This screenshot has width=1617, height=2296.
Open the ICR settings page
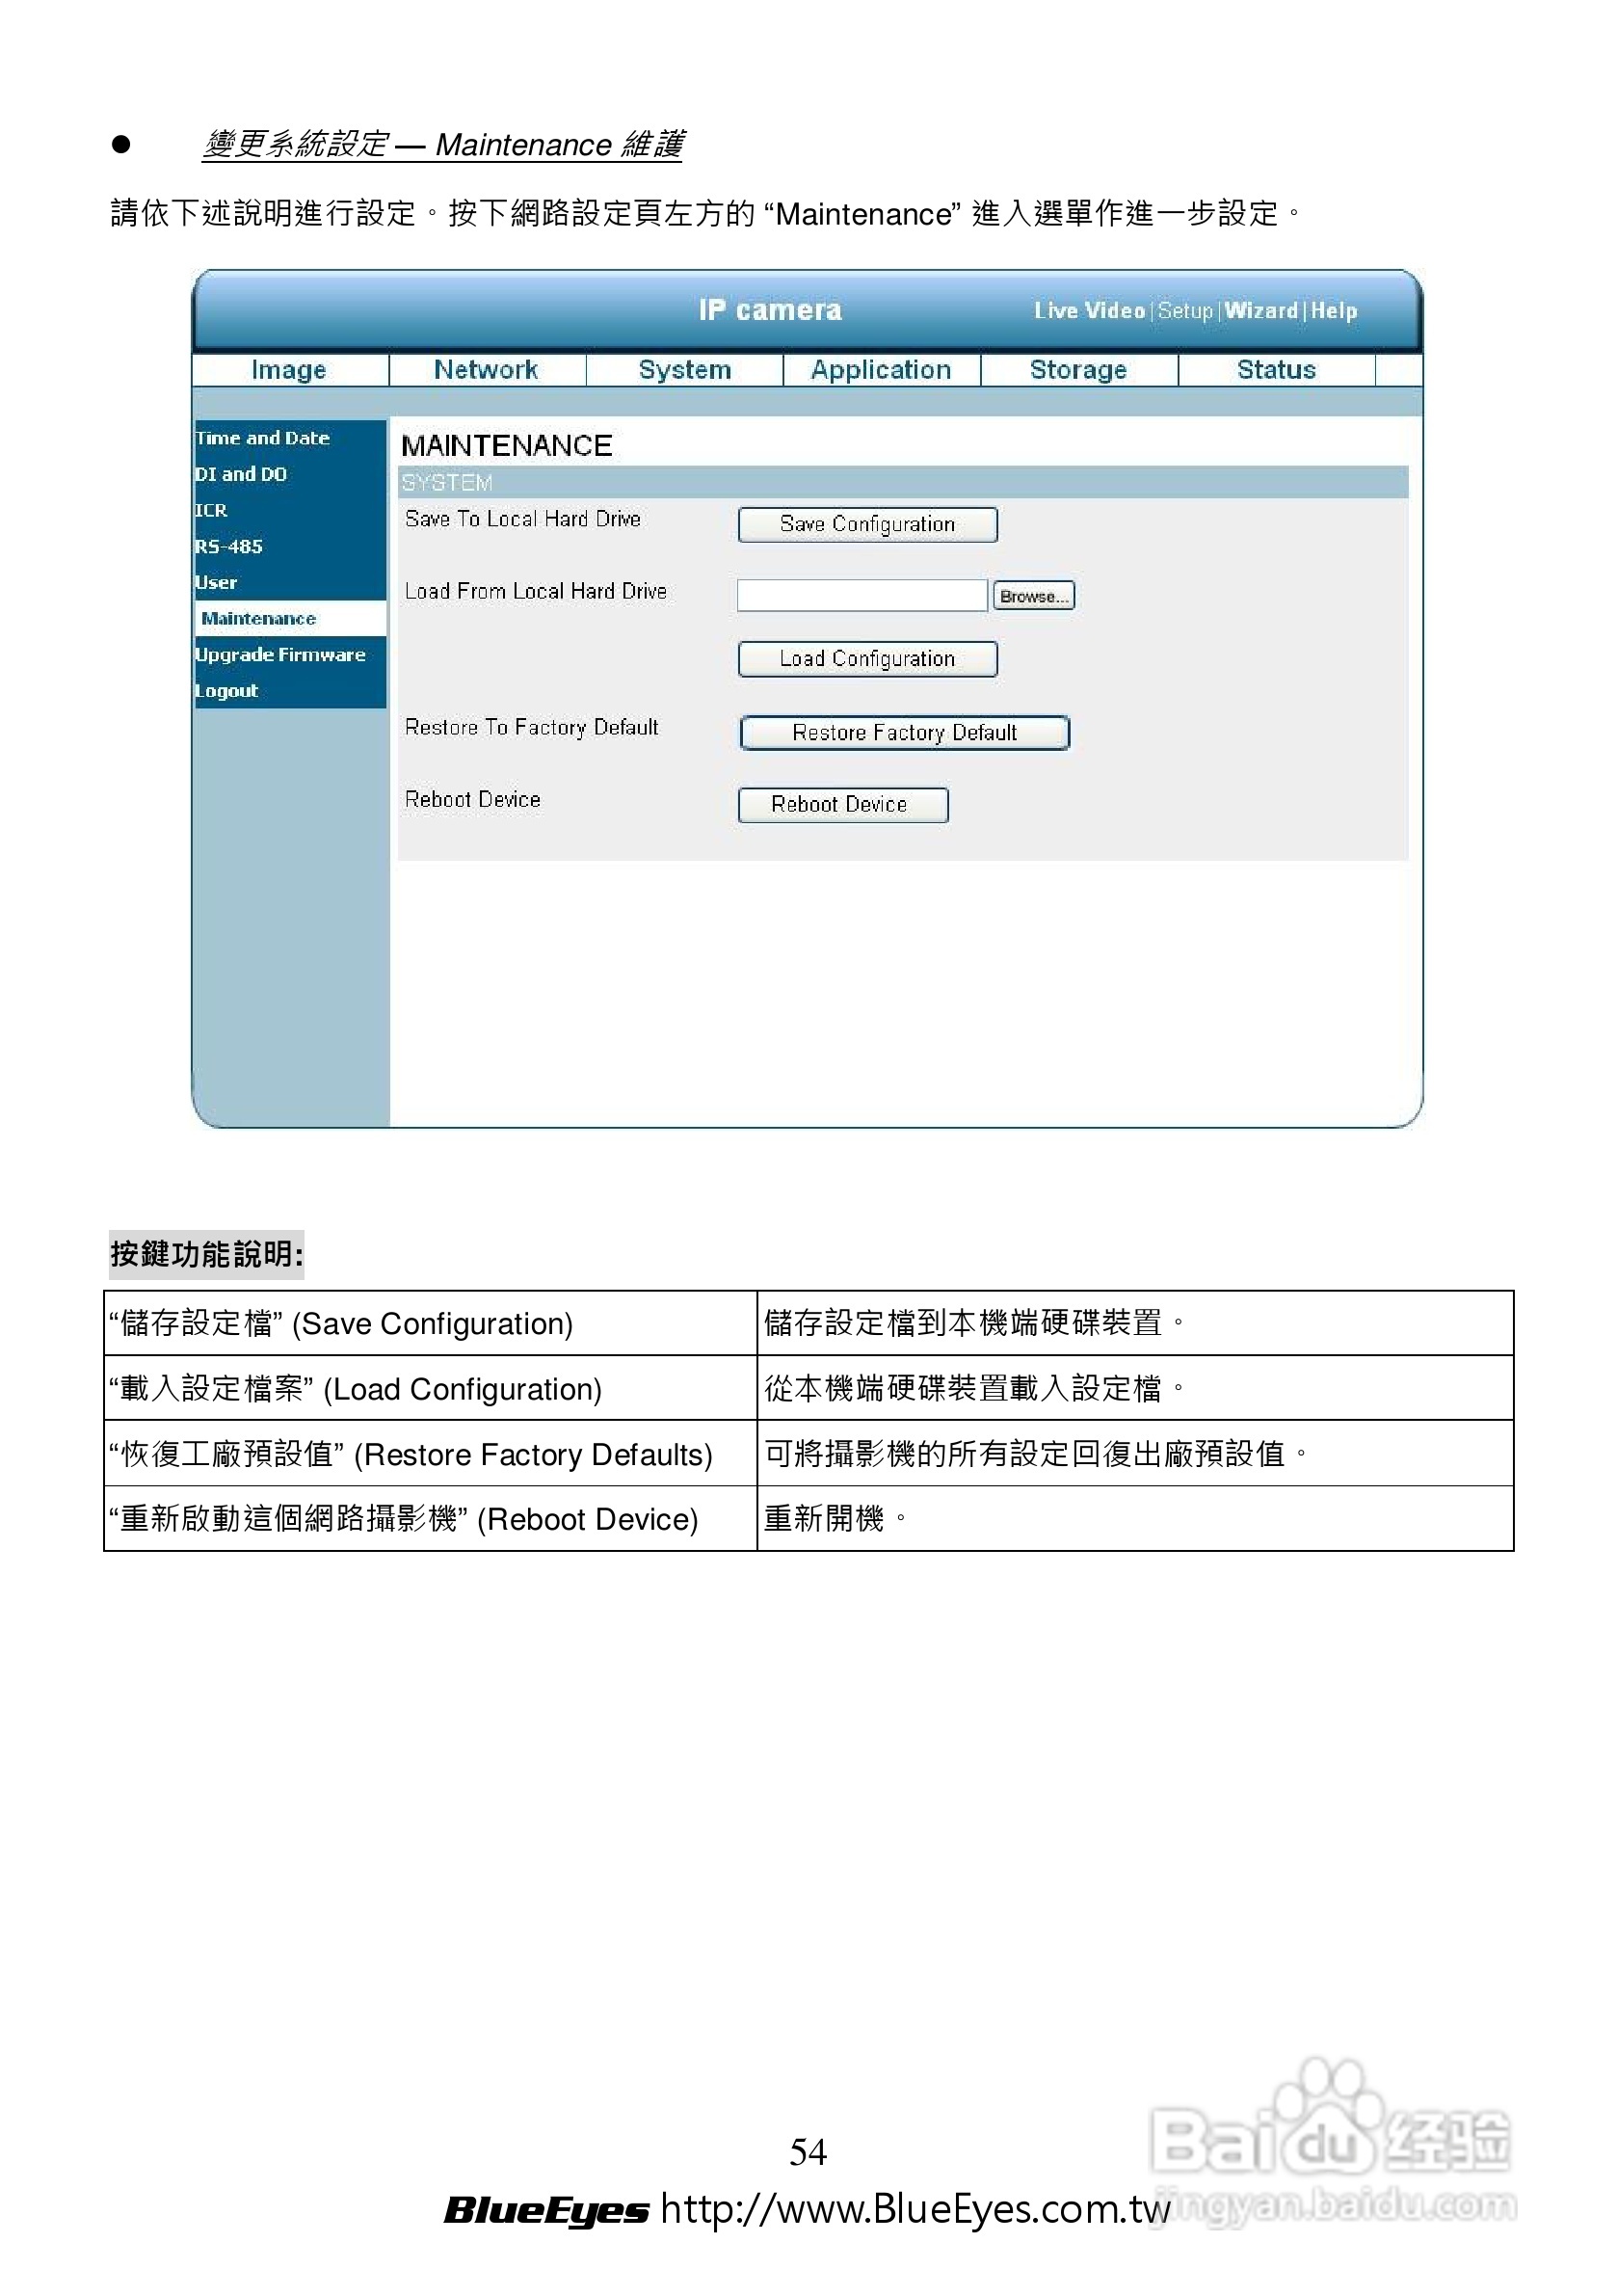tap(210, 510)
